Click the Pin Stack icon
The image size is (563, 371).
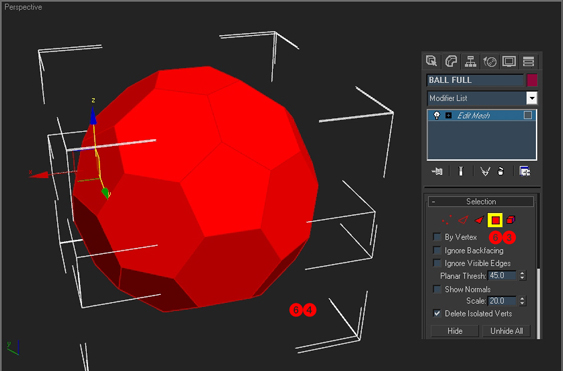click(437, 172)
